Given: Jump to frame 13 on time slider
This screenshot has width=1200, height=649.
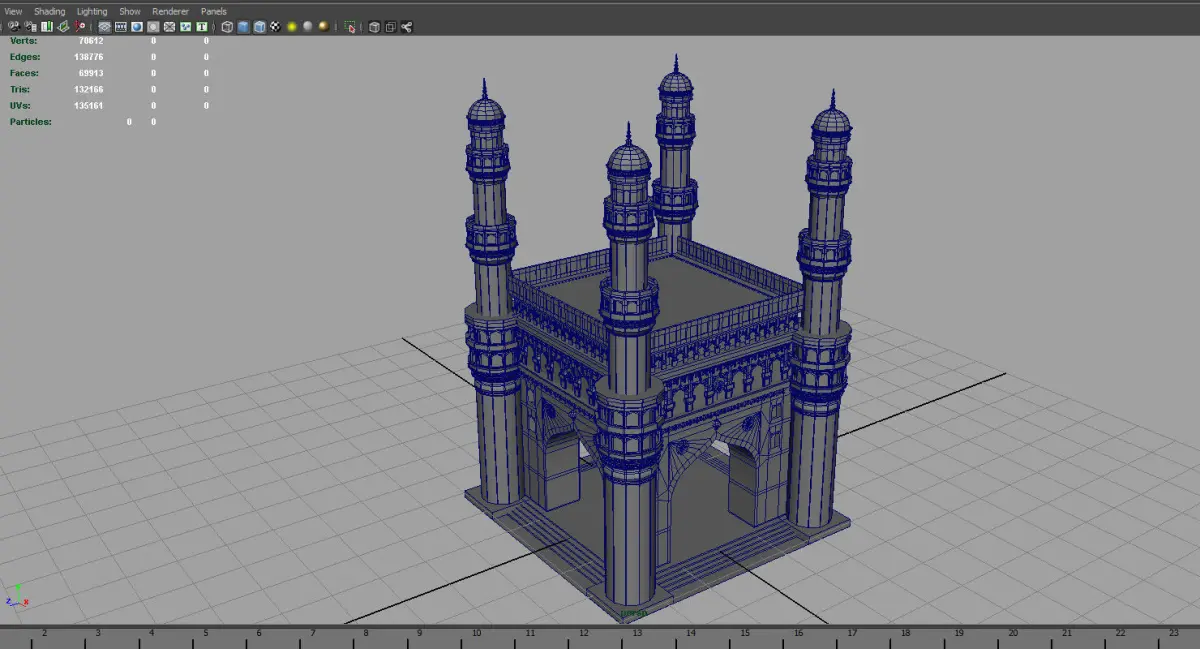Looking at the screenshot, I should pos(637,633).
